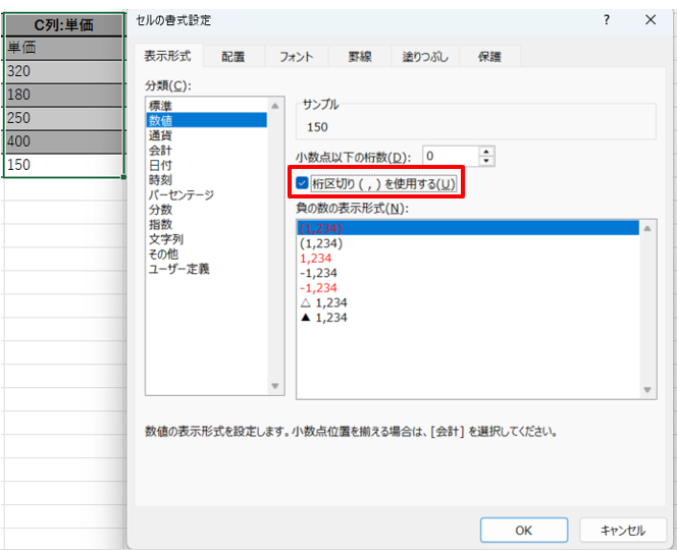Viewport: 677px width, 551px height.
Task: Click cell containing 320 in 単価 column
Action: click(x=64, y=72)
